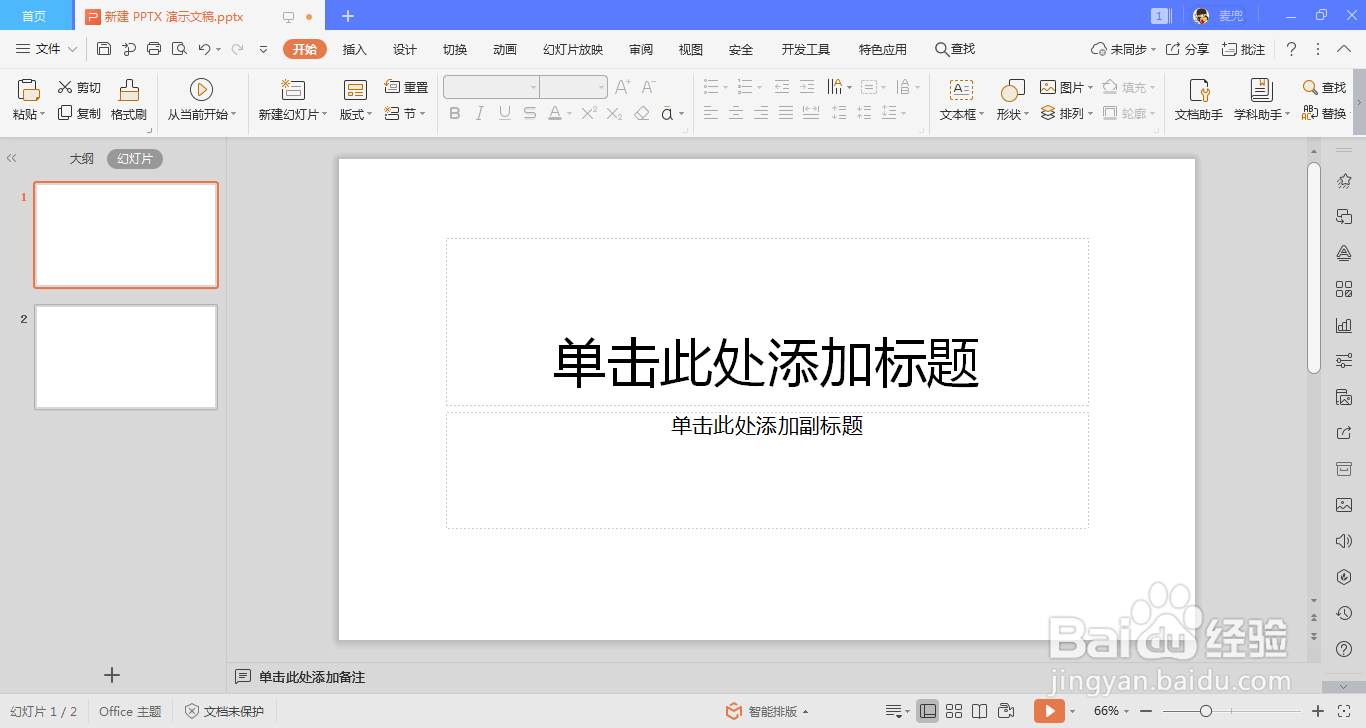
Task: Switch to the Outline (大纲) panel tab
Action: [x=82, y=158]
